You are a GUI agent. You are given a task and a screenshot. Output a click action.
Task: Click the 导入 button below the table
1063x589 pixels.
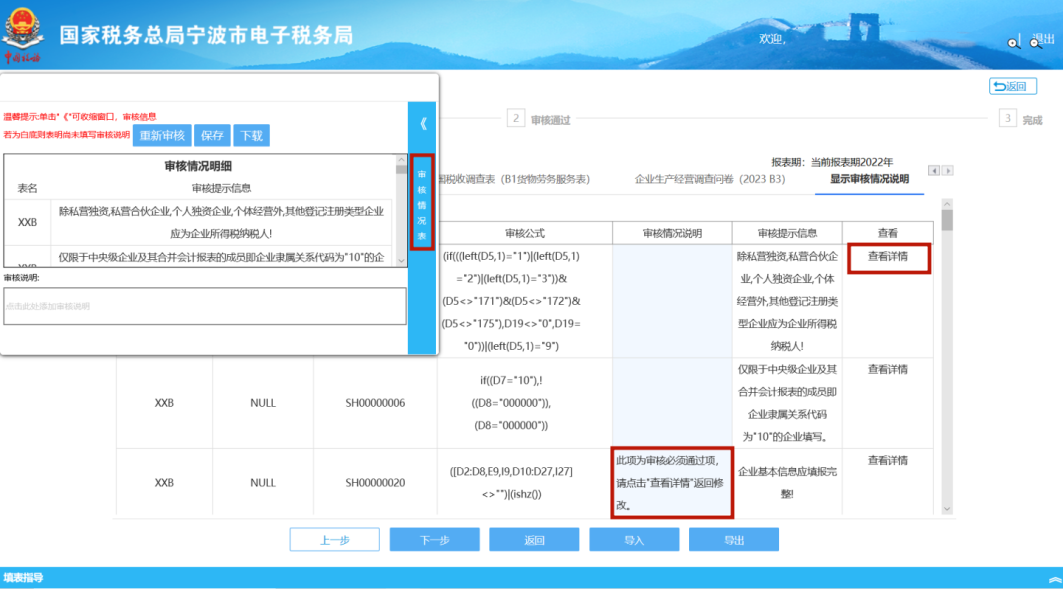pyautogui.click(x=634, y=540)
